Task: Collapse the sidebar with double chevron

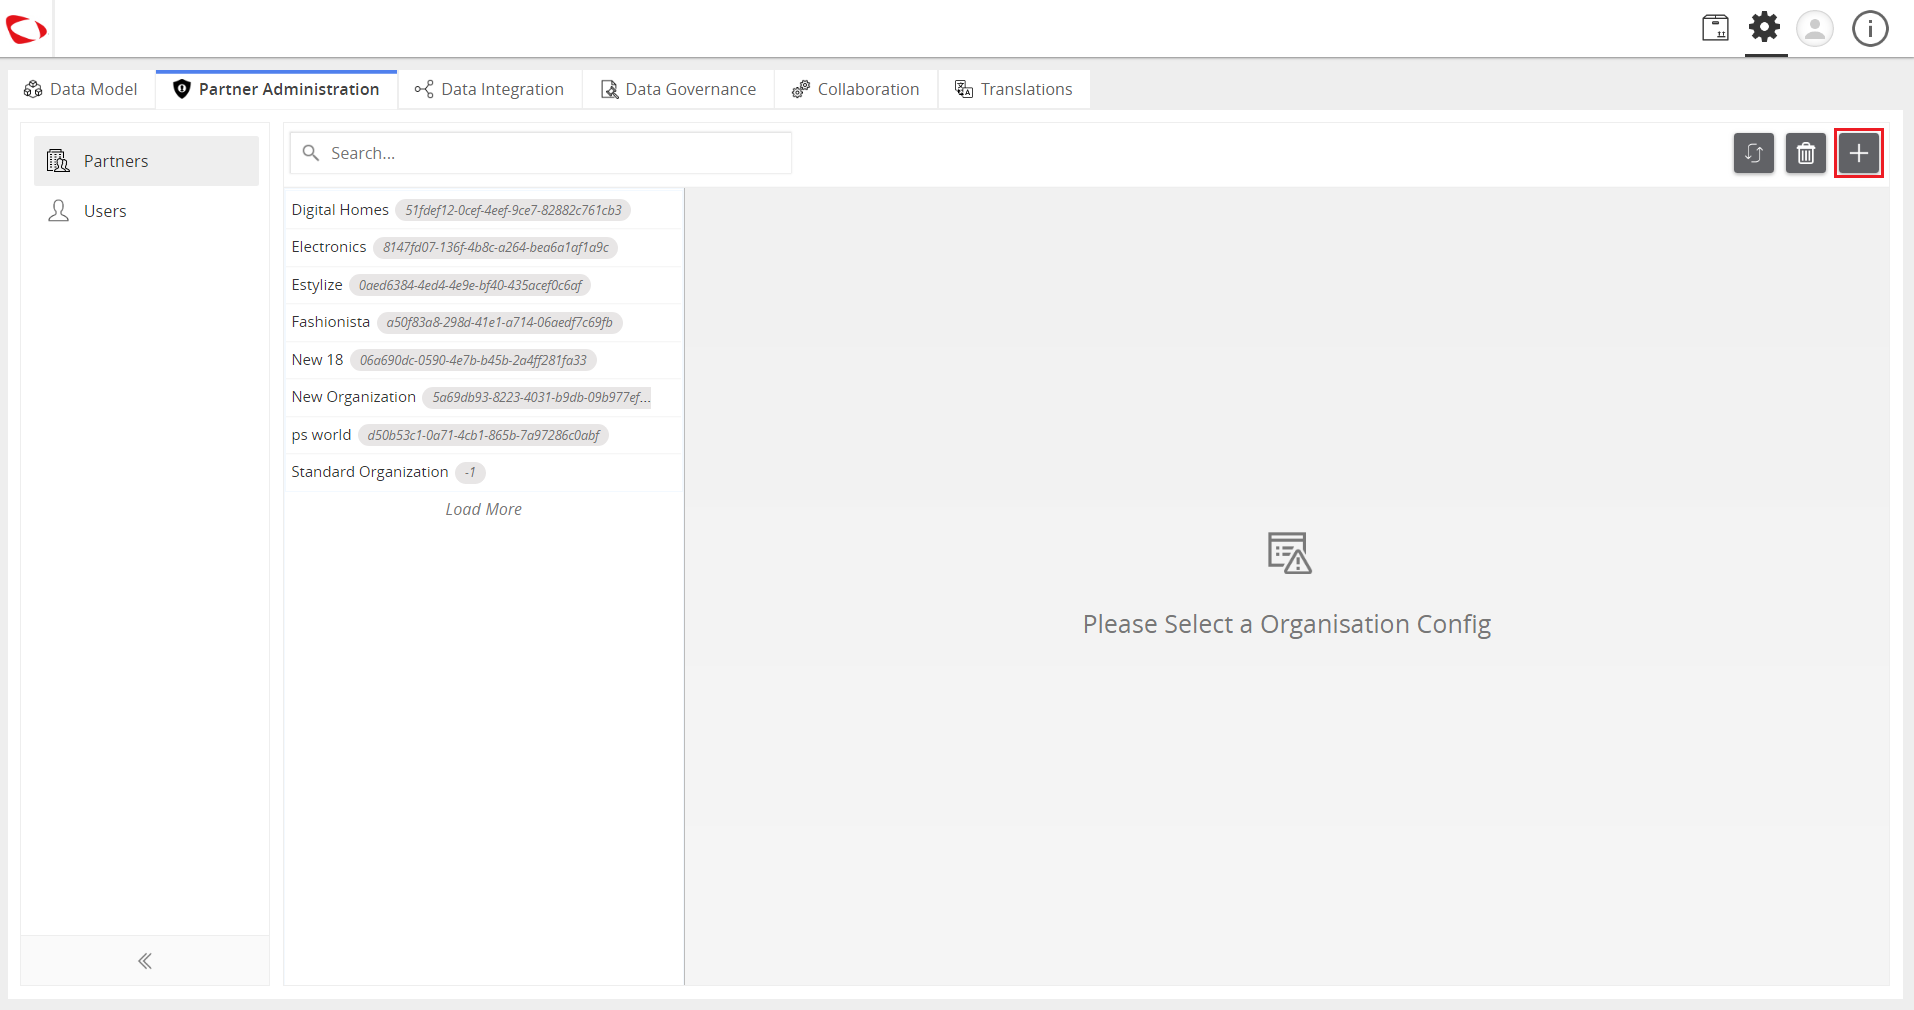Action: 145,961
